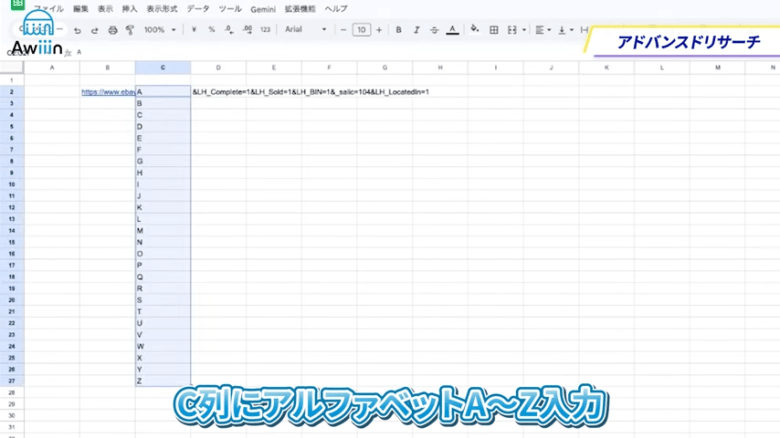Click the cell containing letter Z
The height and width of the screenshot is (438, 780).
(x=163, y=381)
